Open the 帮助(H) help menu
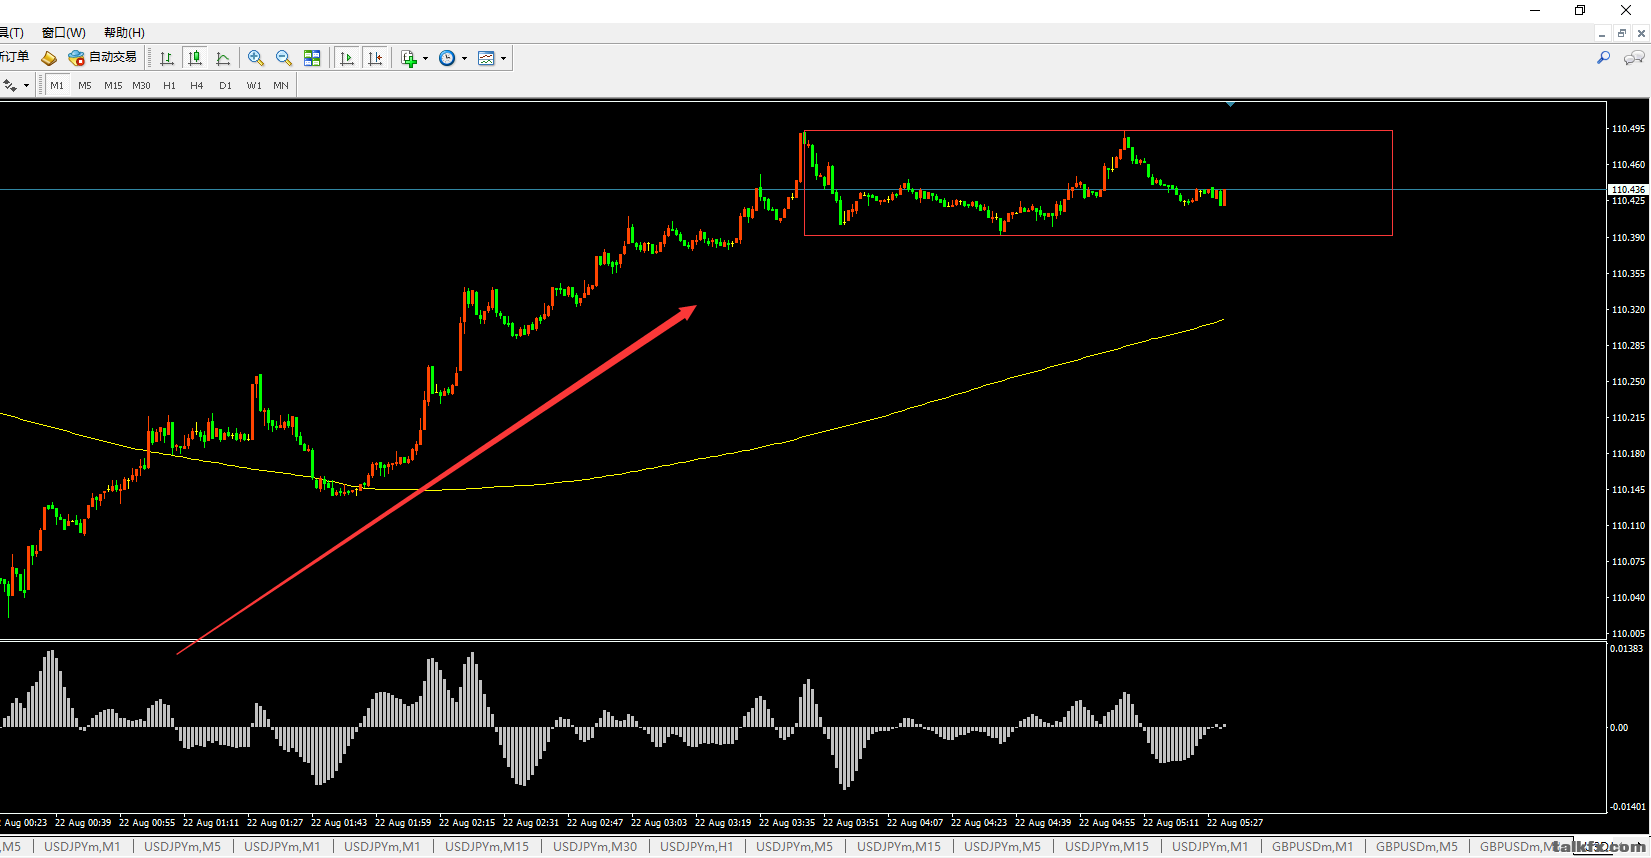 click(124, 33)
